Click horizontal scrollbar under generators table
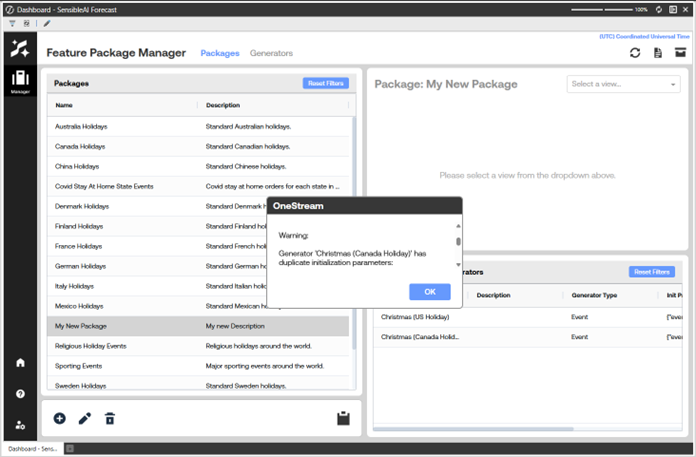 tap(473, 429)
